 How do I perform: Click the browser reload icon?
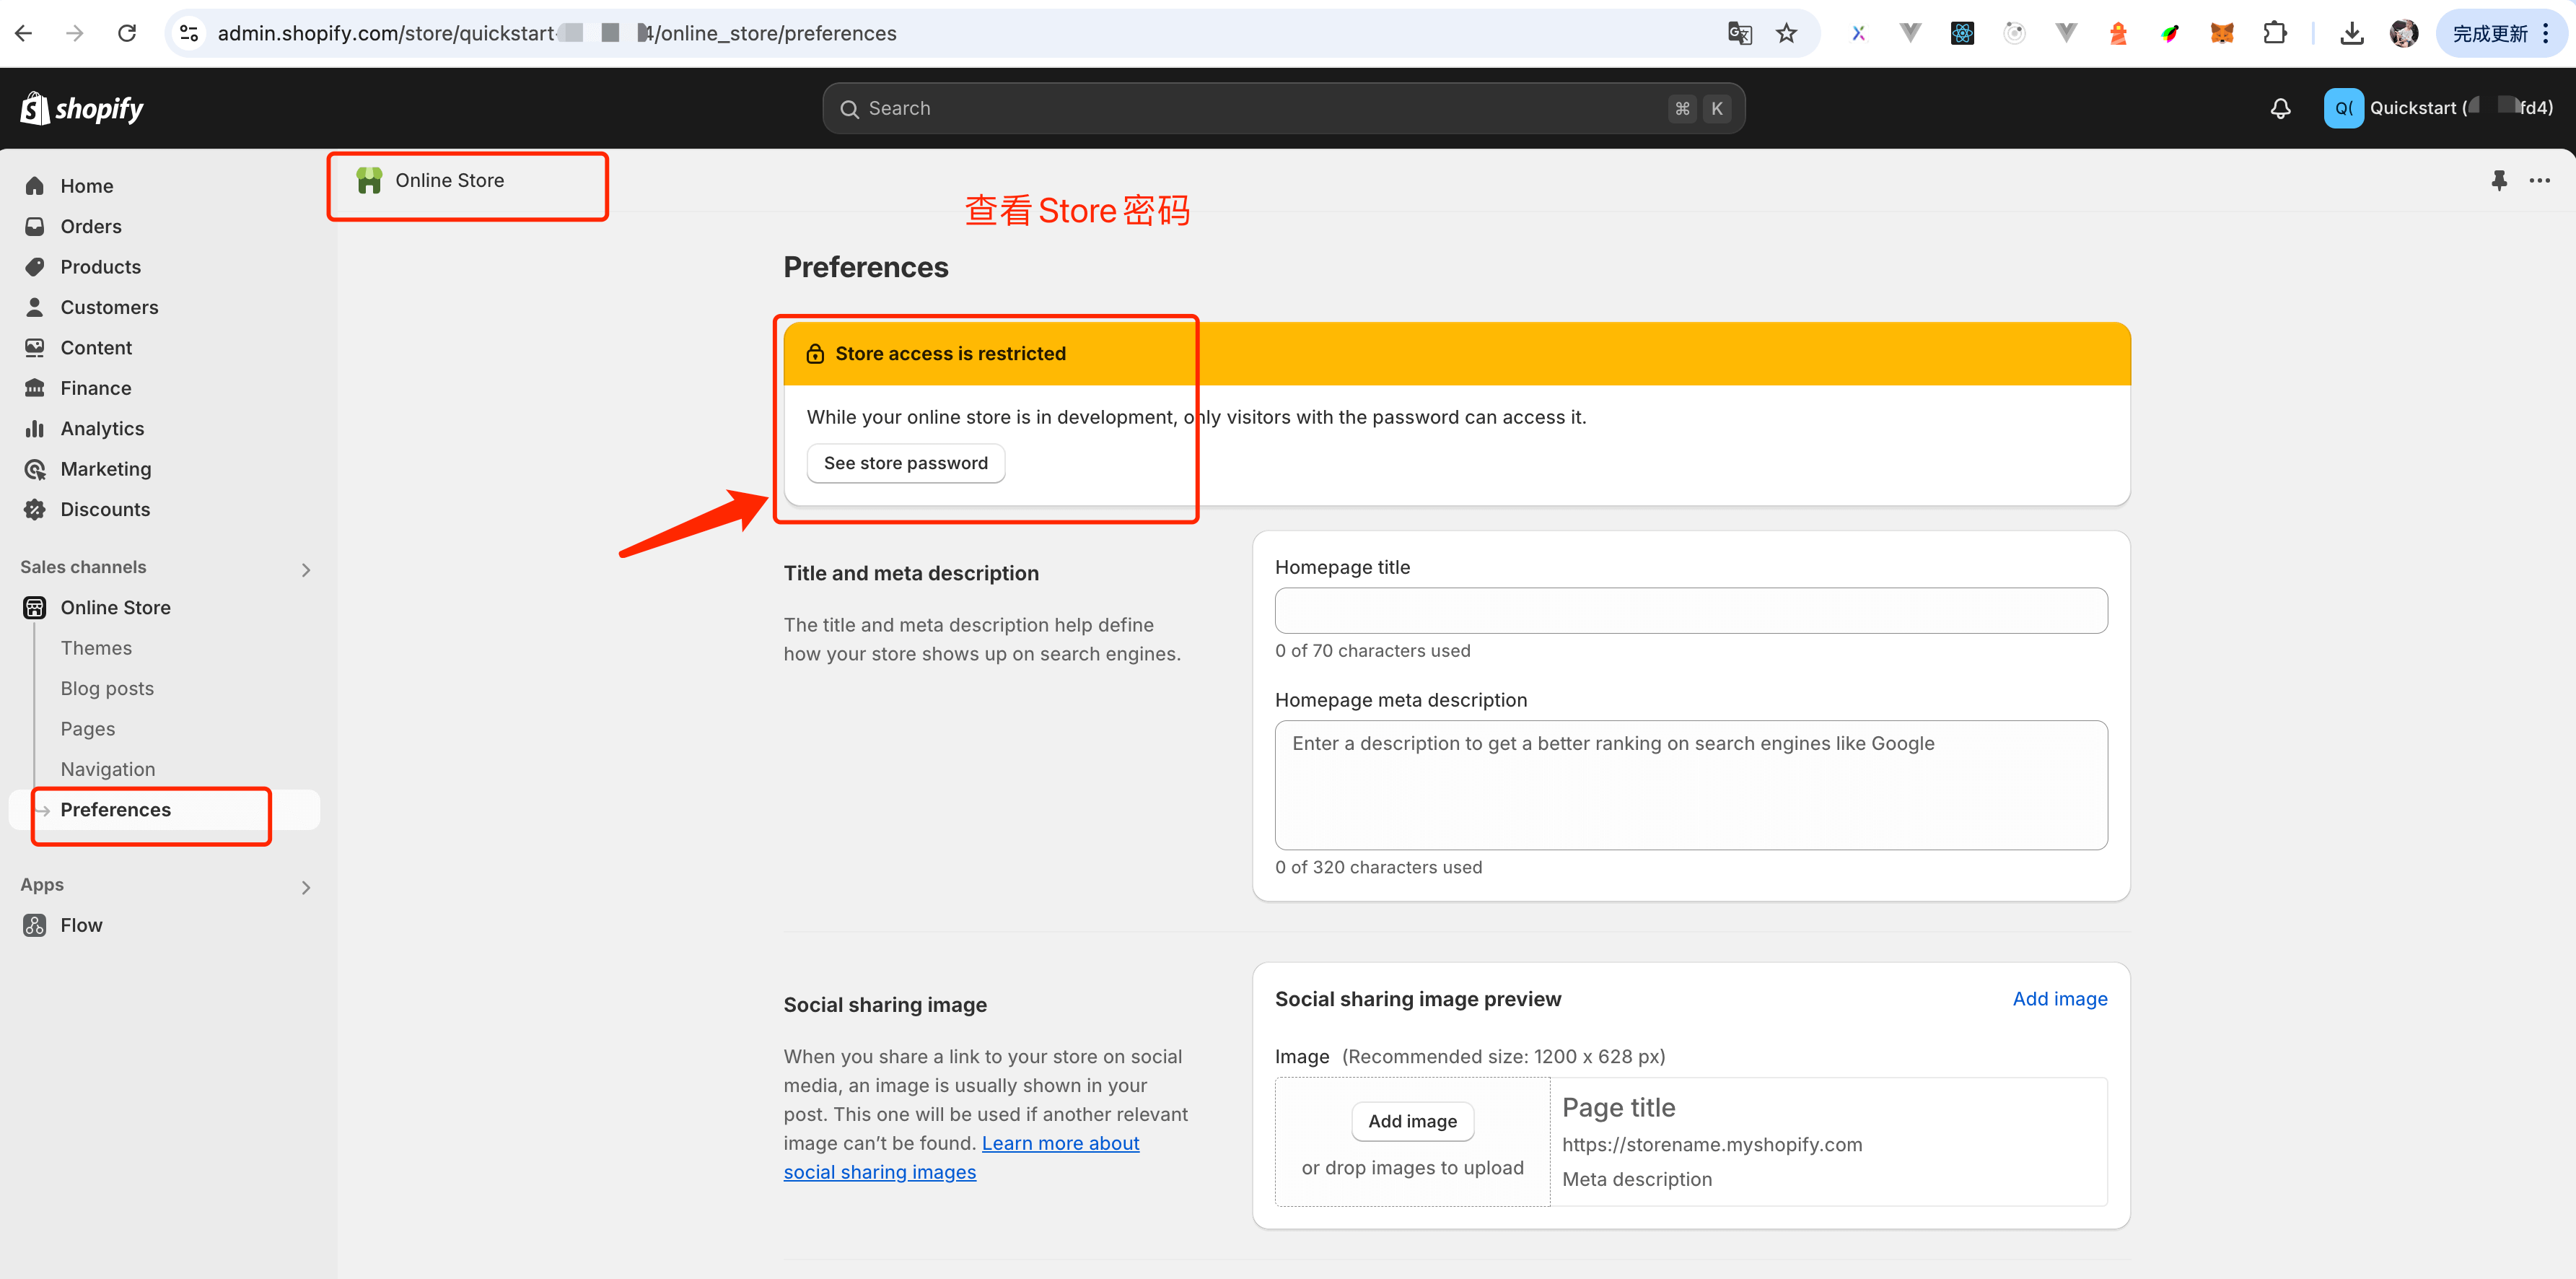click(x=127, y=33)
